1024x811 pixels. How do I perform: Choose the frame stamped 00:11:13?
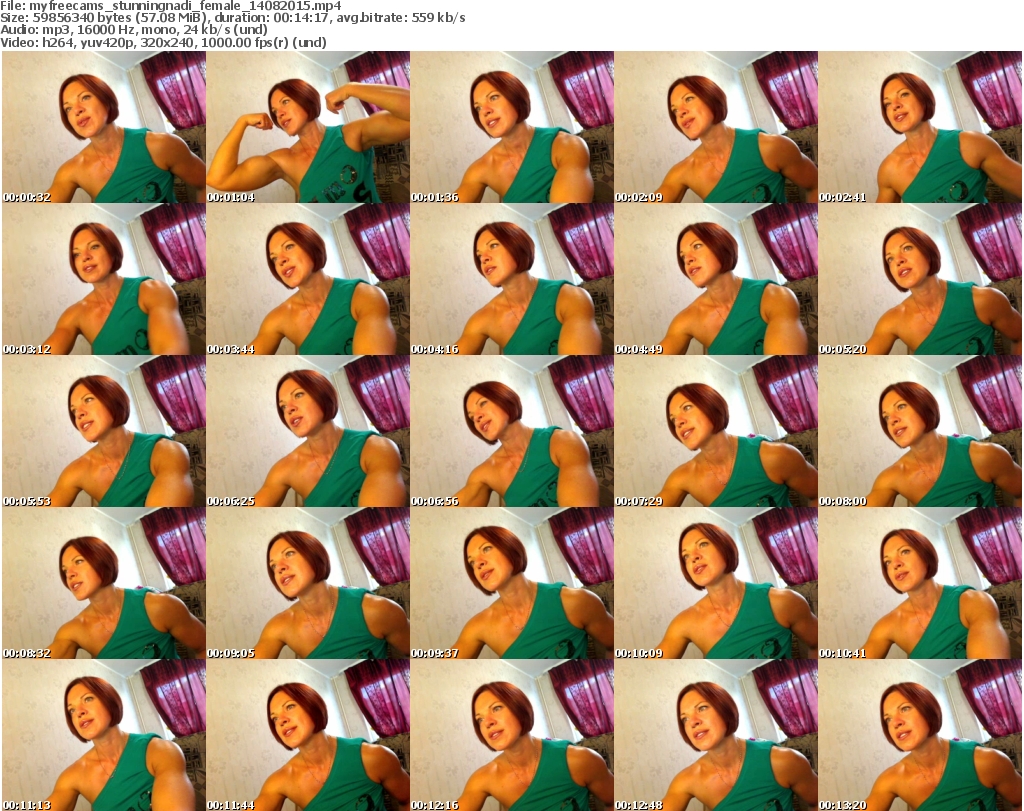[x=104, y=735]
